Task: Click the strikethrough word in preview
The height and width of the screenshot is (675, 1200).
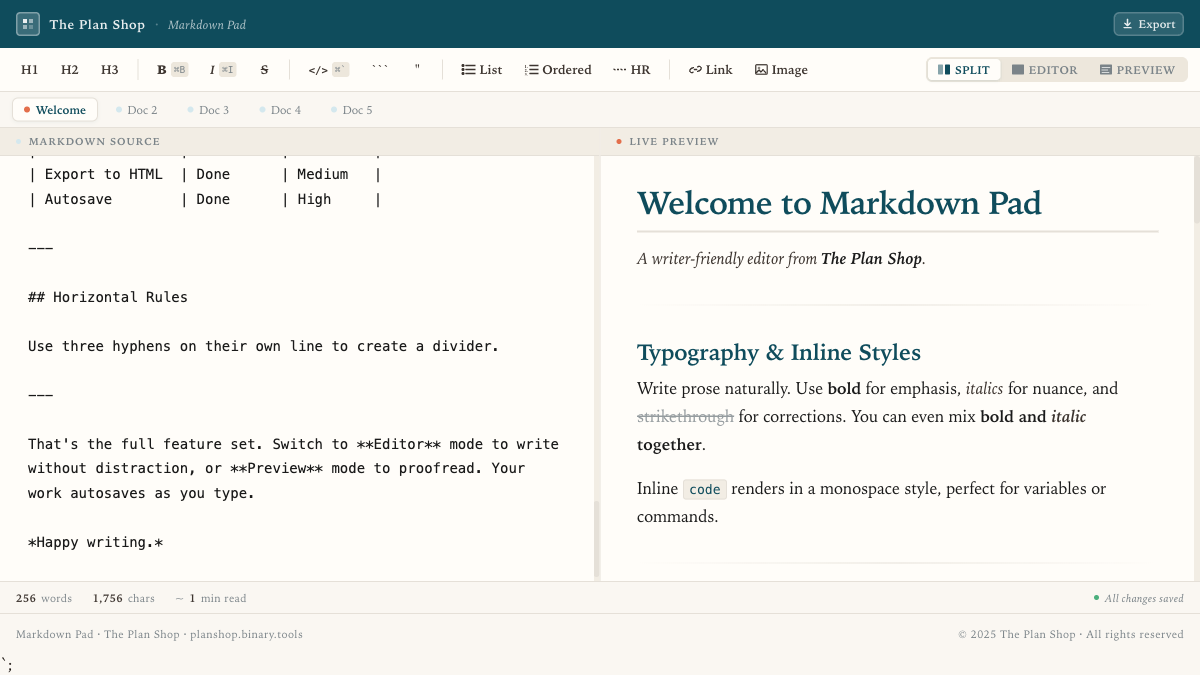Action: pyautogui.click(x=685, y=416)
